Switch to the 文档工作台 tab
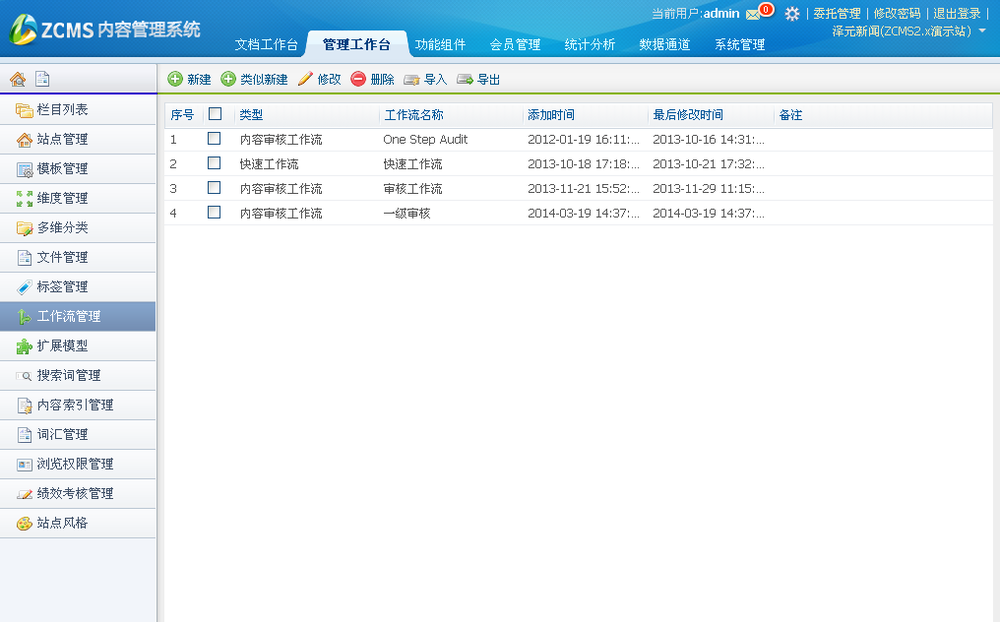Viewport: 1000px width, 622px height. coord(267,44)
